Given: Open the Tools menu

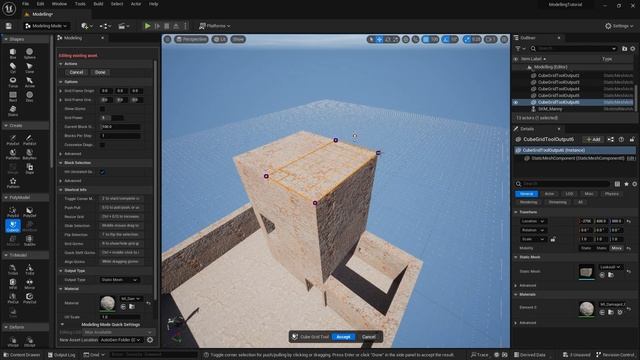Looking at the screenshot, I should pyautogui.click(x=80, y=4).
